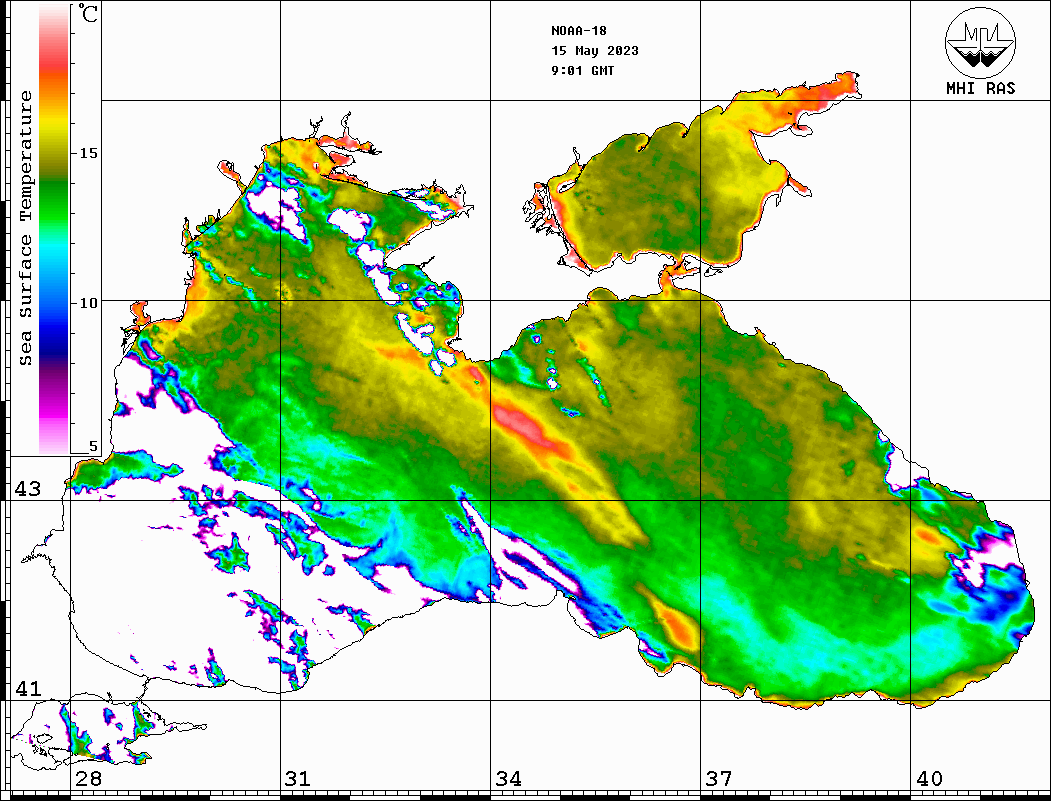Click the "10" scale tick label
The height and width of the screenshot is (801, 1051).
click(x=88, y=304)
